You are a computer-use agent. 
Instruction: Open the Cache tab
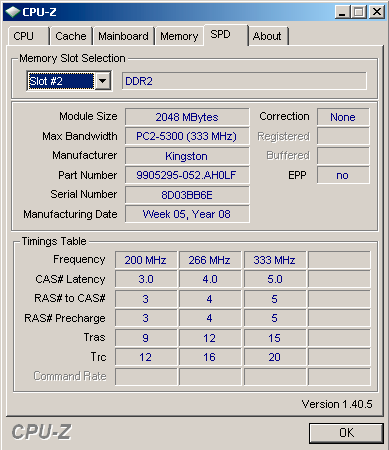click(71, 36)
